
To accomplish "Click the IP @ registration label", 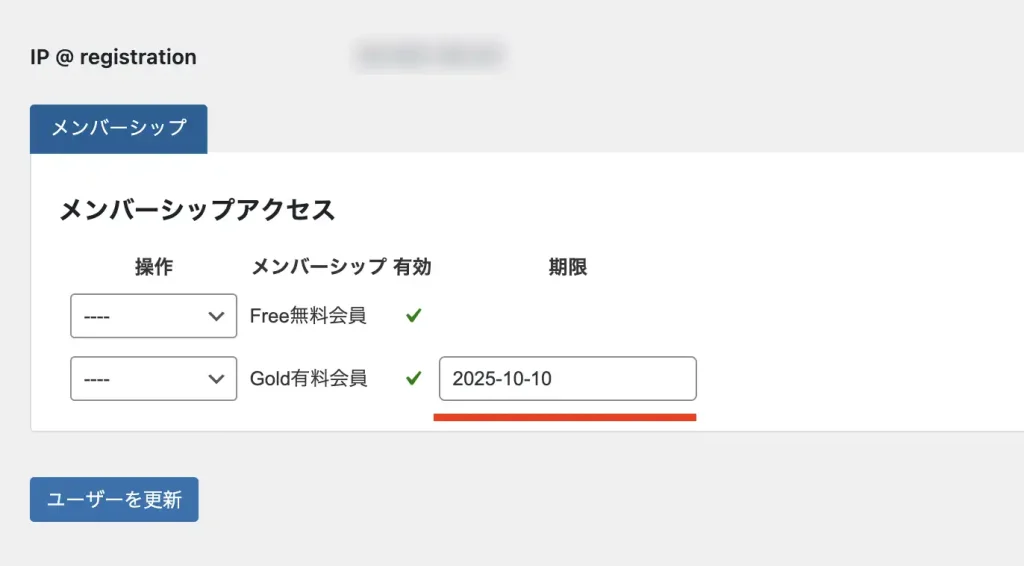I will click(x=113, y=57).
